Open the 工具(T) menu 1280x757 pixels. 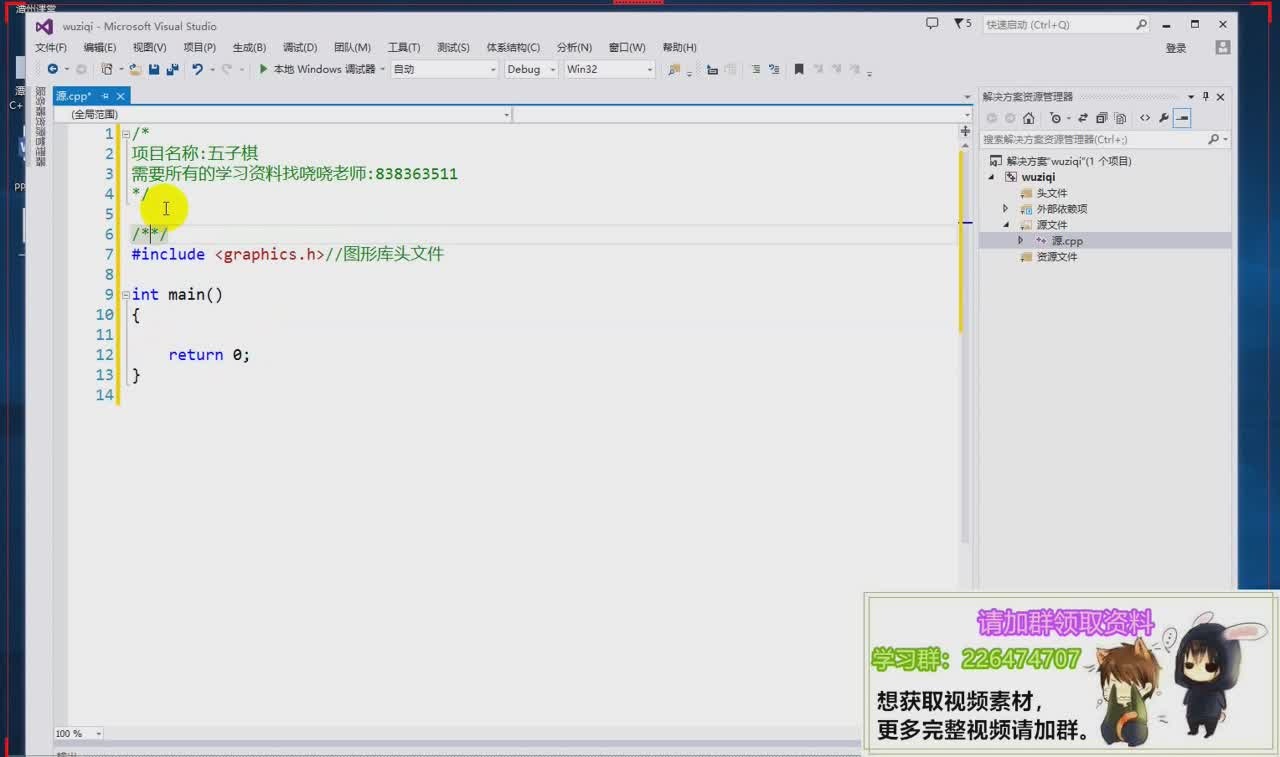pos(404,47)
